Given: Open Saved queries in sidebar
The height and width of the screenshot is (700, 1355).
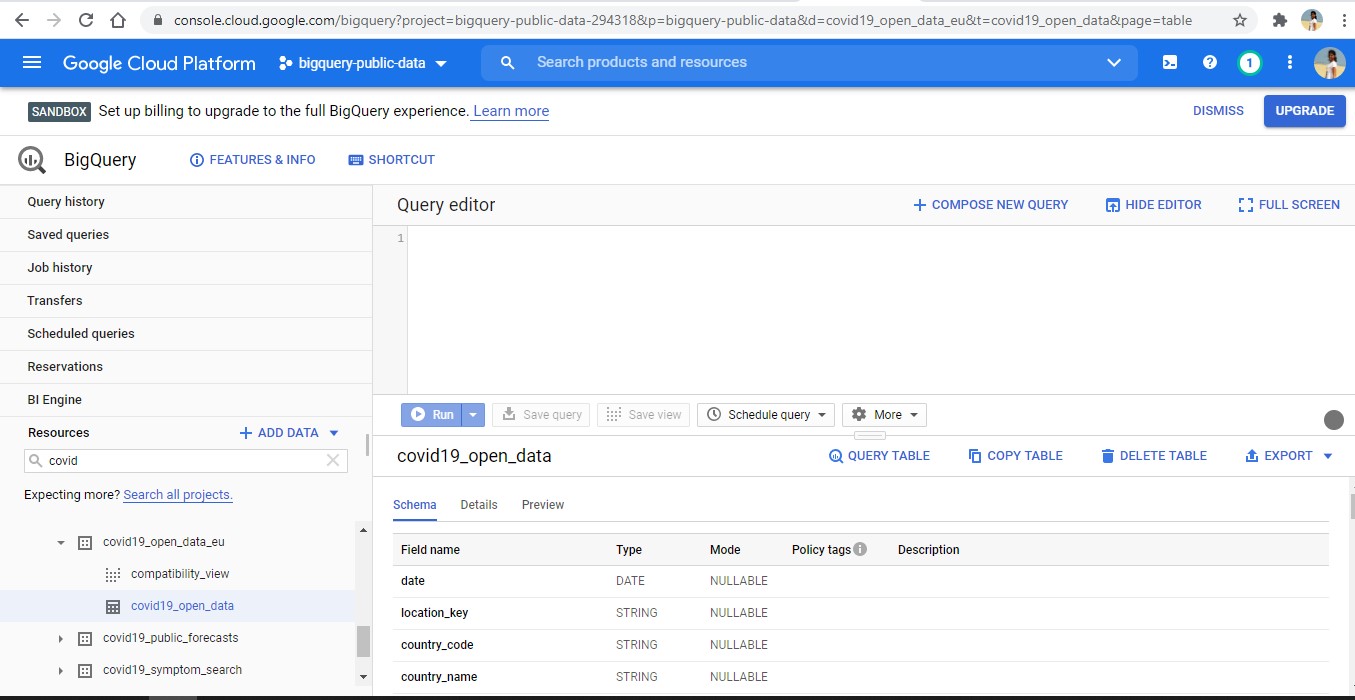Looking at the screenshot, I should pos(68,235).
